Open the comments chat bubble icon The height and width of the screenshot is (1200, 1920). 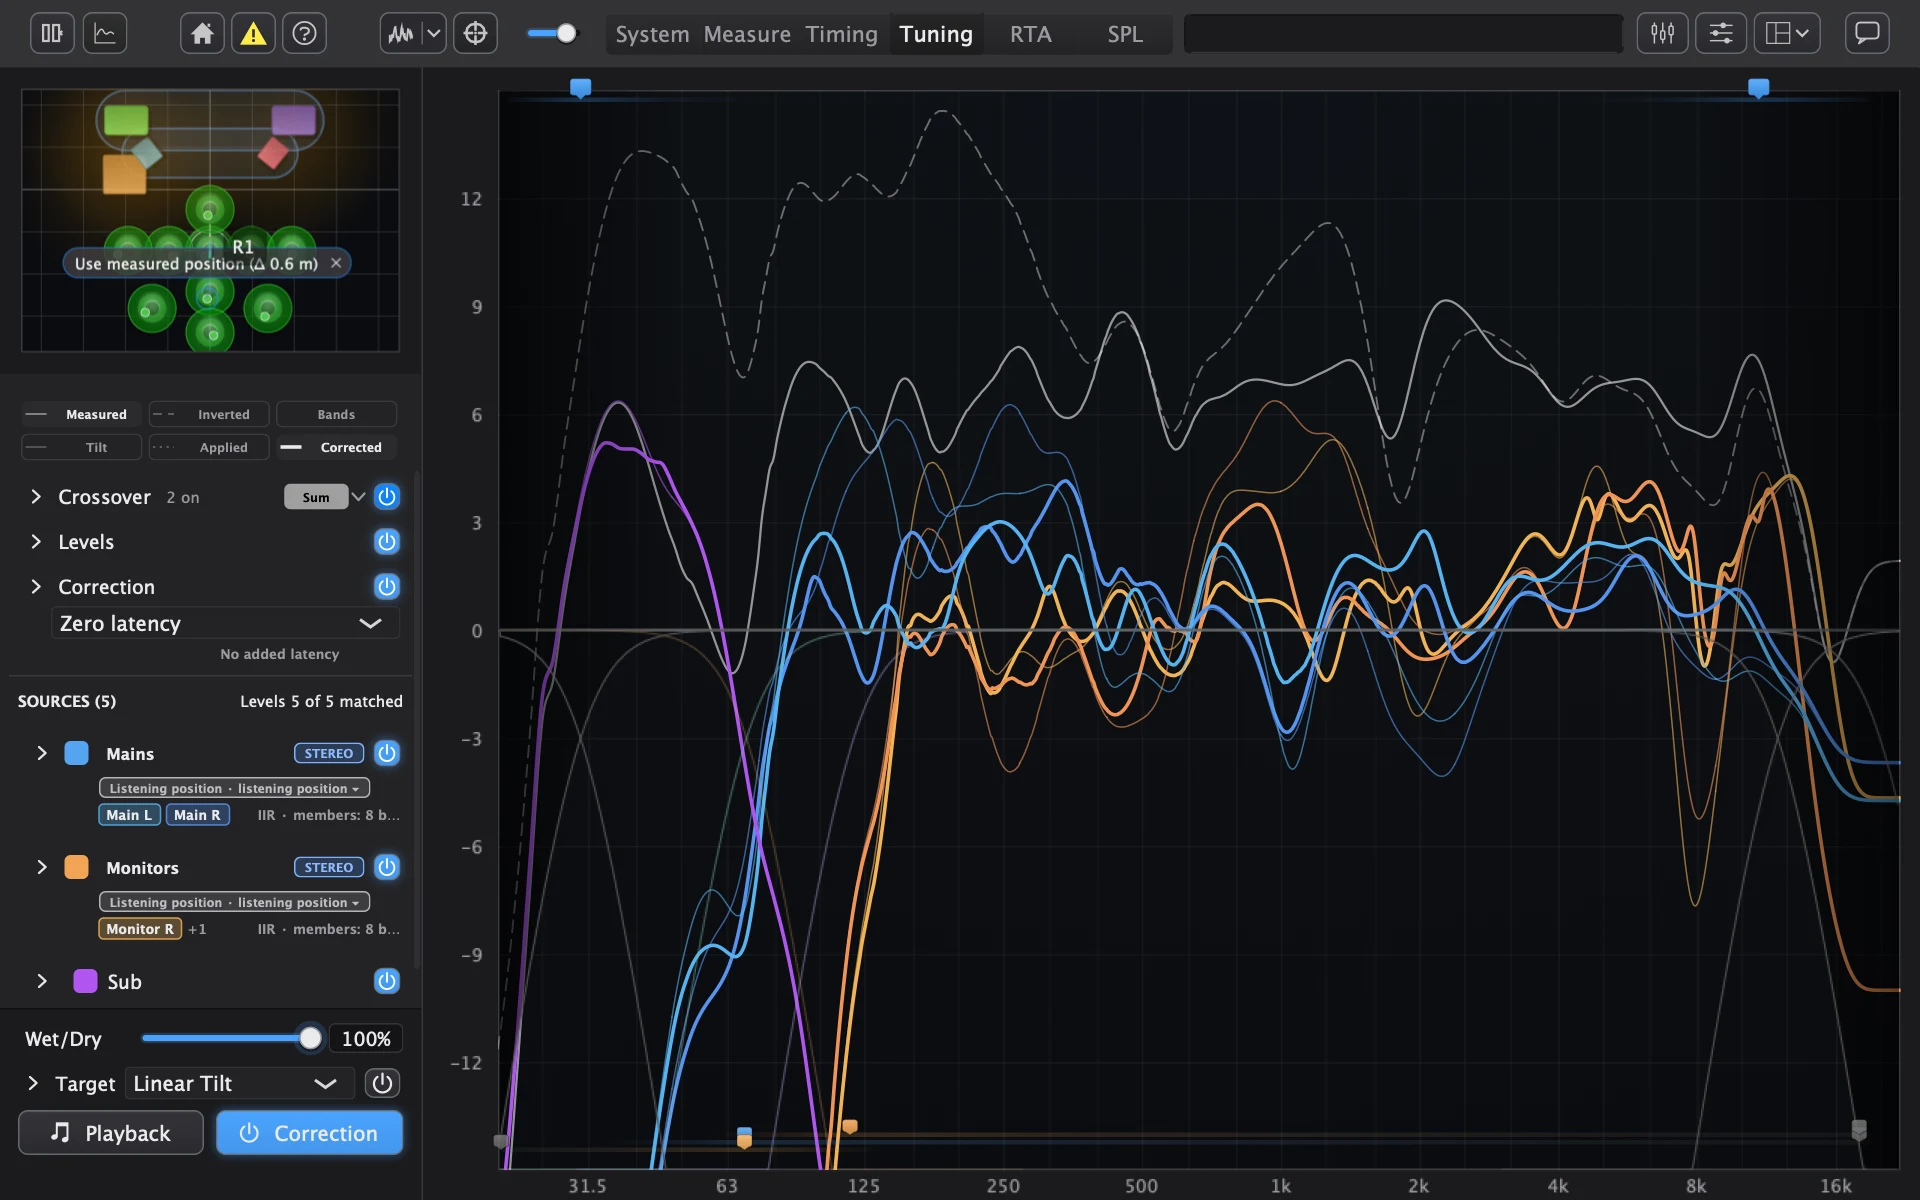1866,34
